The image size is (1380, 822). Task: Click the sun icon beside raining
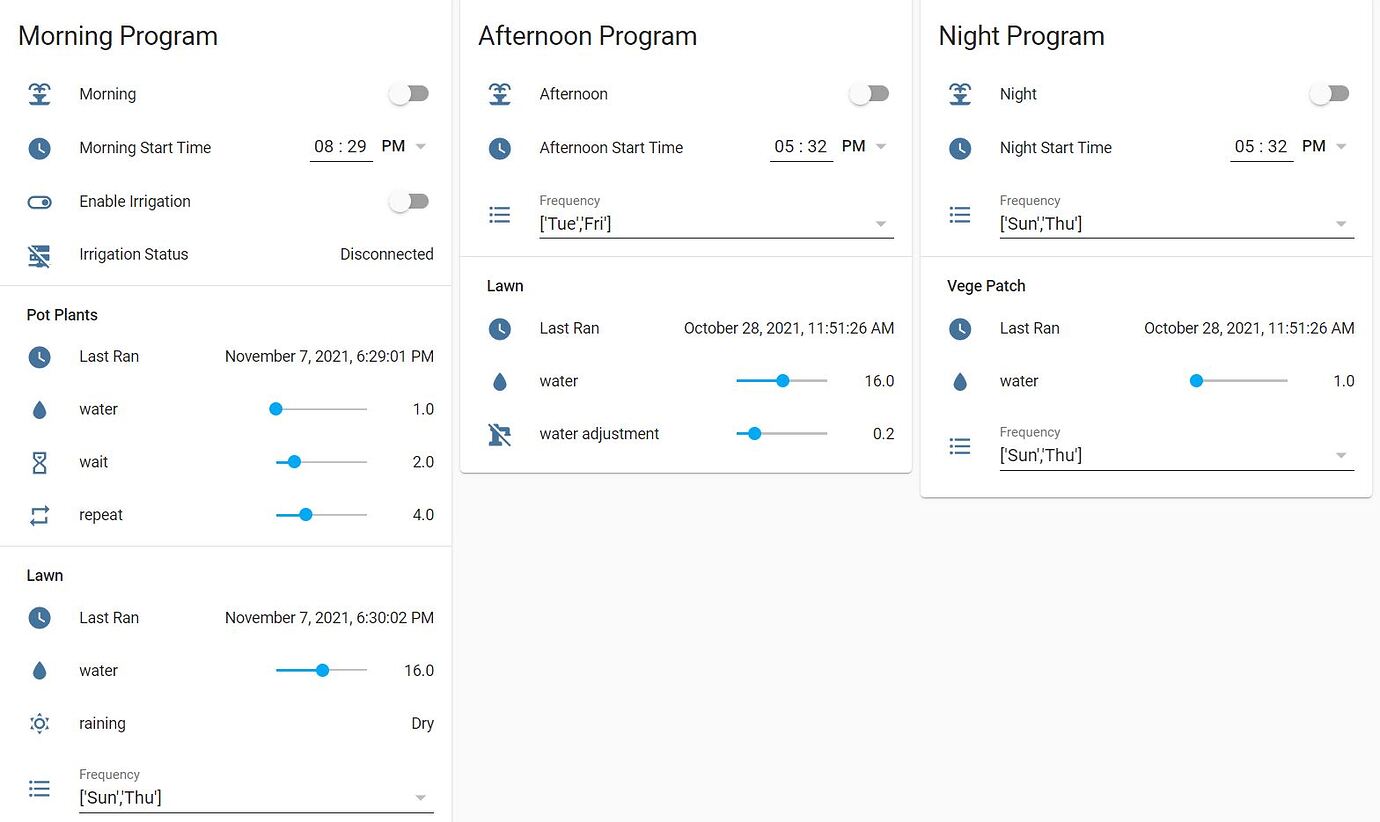(39, 723)
